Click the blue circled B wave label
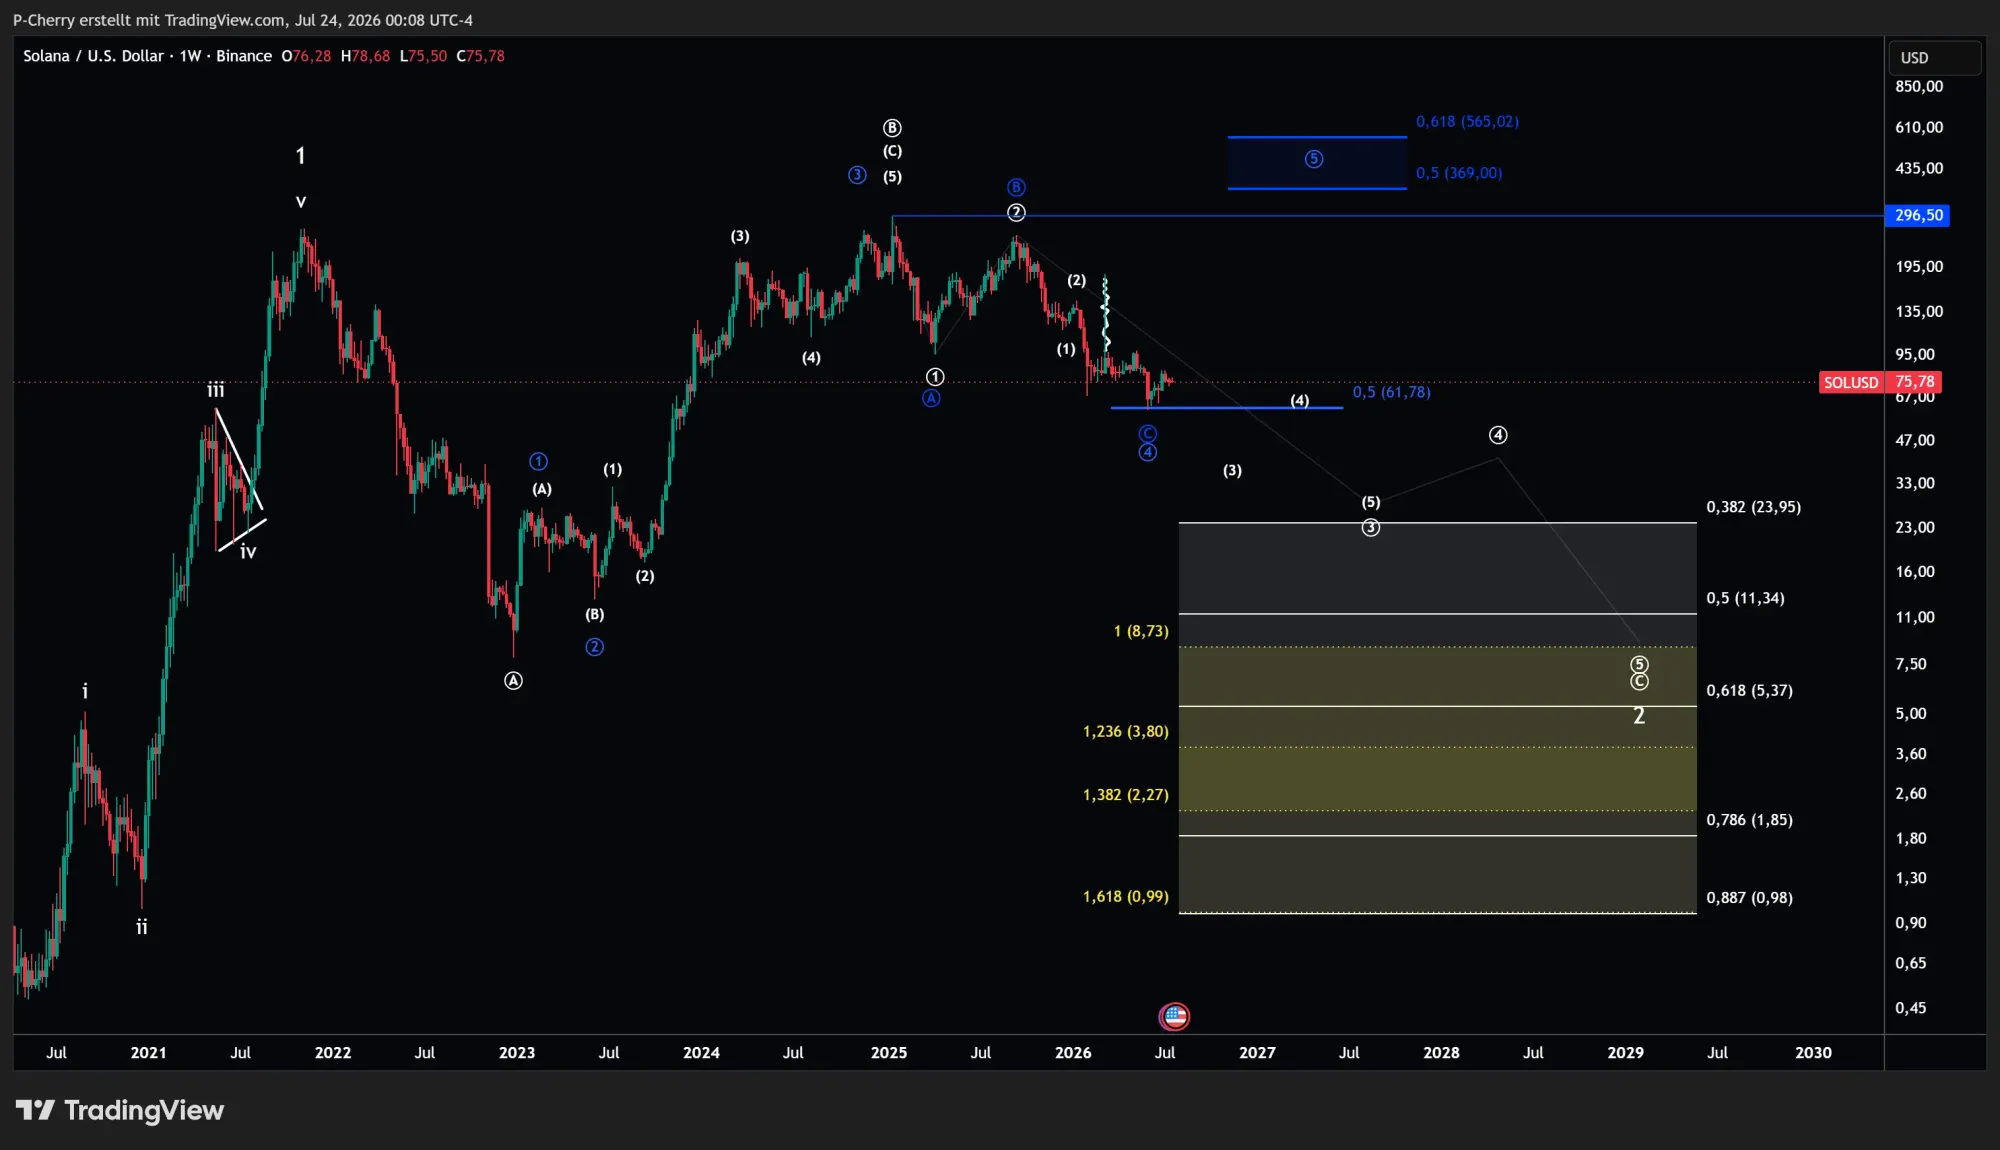 [x=1016, y=187]
